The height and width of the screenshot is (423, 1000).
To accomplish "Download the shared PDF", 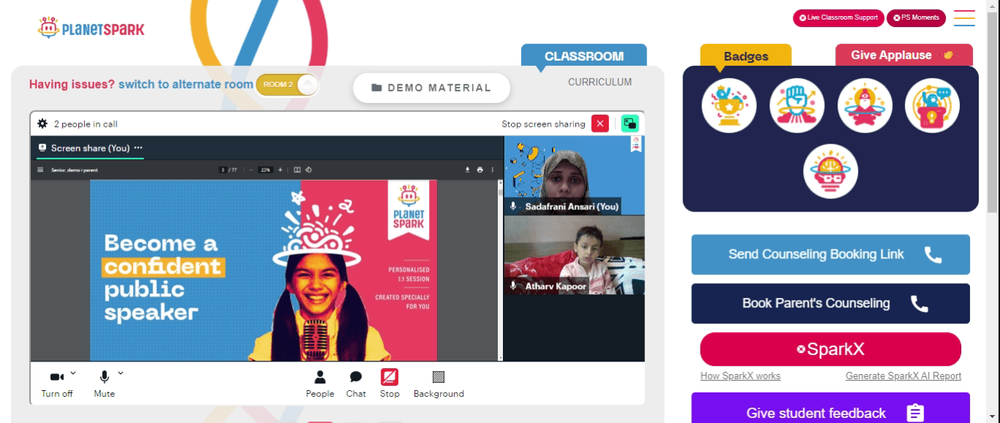I will [467, 170].
